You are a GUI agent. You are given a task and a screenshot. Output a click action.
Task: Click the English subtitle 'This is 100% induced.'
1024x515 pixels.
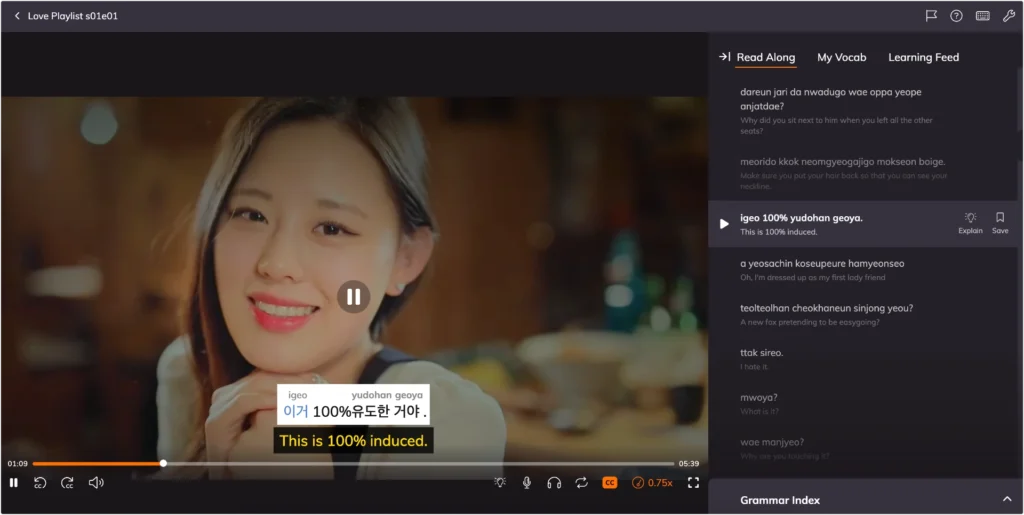[x=353, y=441]
